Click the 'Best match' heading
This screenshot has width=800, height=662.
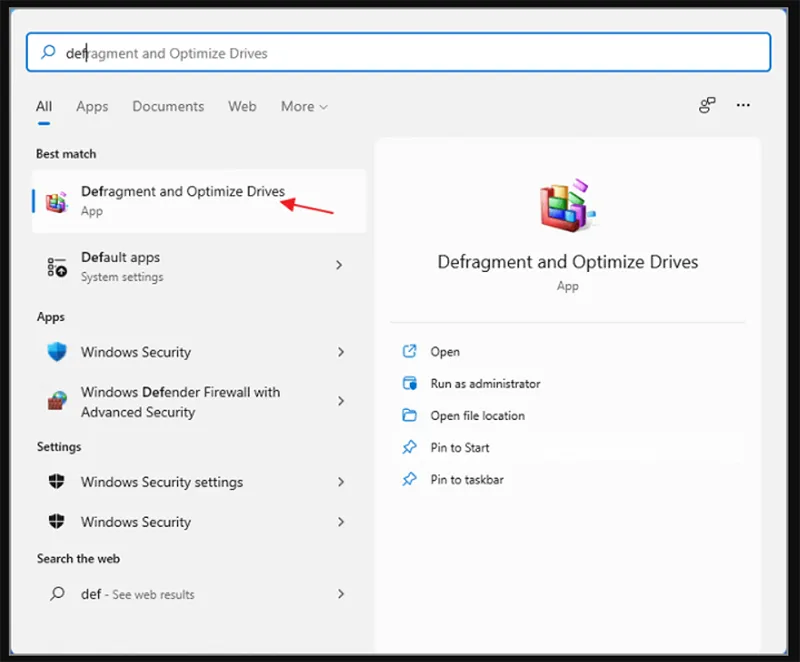66,154
